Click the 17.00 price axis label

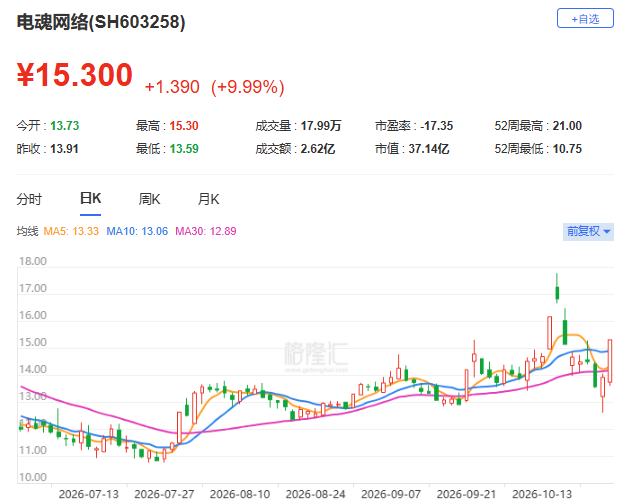pyautogui.click(x=33, y=288)
